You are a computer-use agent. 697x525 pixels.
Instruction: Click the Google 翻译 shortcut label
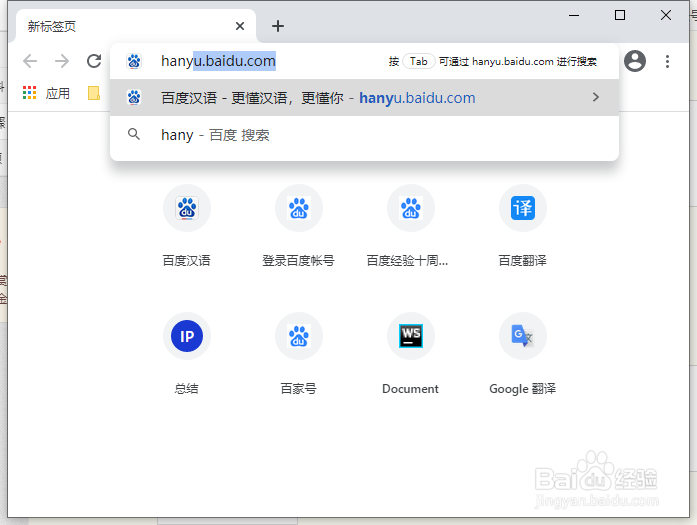click(x=522, y=389)
